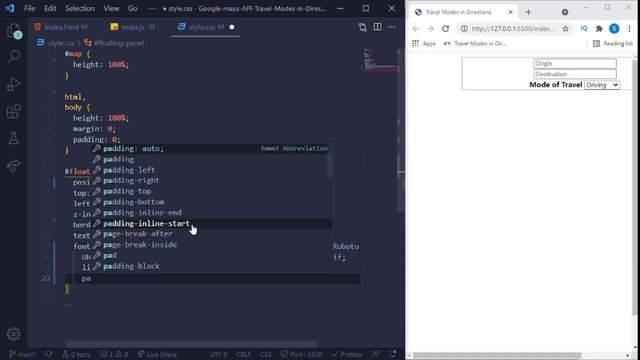Viewport: 640px width, 360px height.
Task: Open the overflow menu ellipsis in menu bar
Action: point(151,8)
